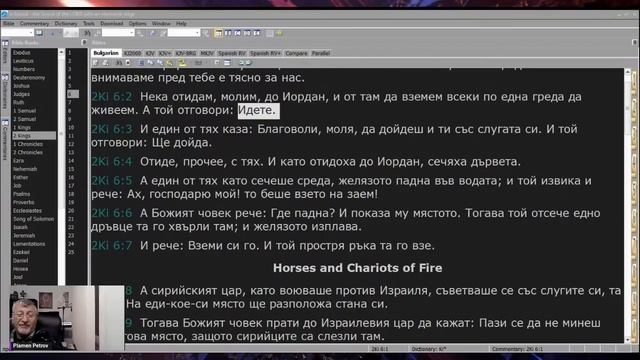
Task: Select the book 2 Kings
Action: (34, 136)
